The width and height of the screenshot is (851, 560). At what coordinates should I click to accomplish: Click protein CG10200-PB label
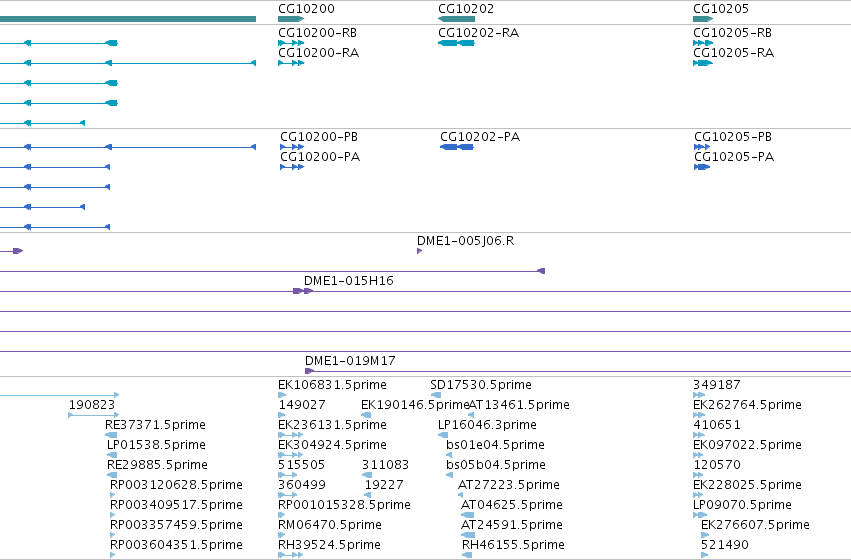(x=319, y=137)
